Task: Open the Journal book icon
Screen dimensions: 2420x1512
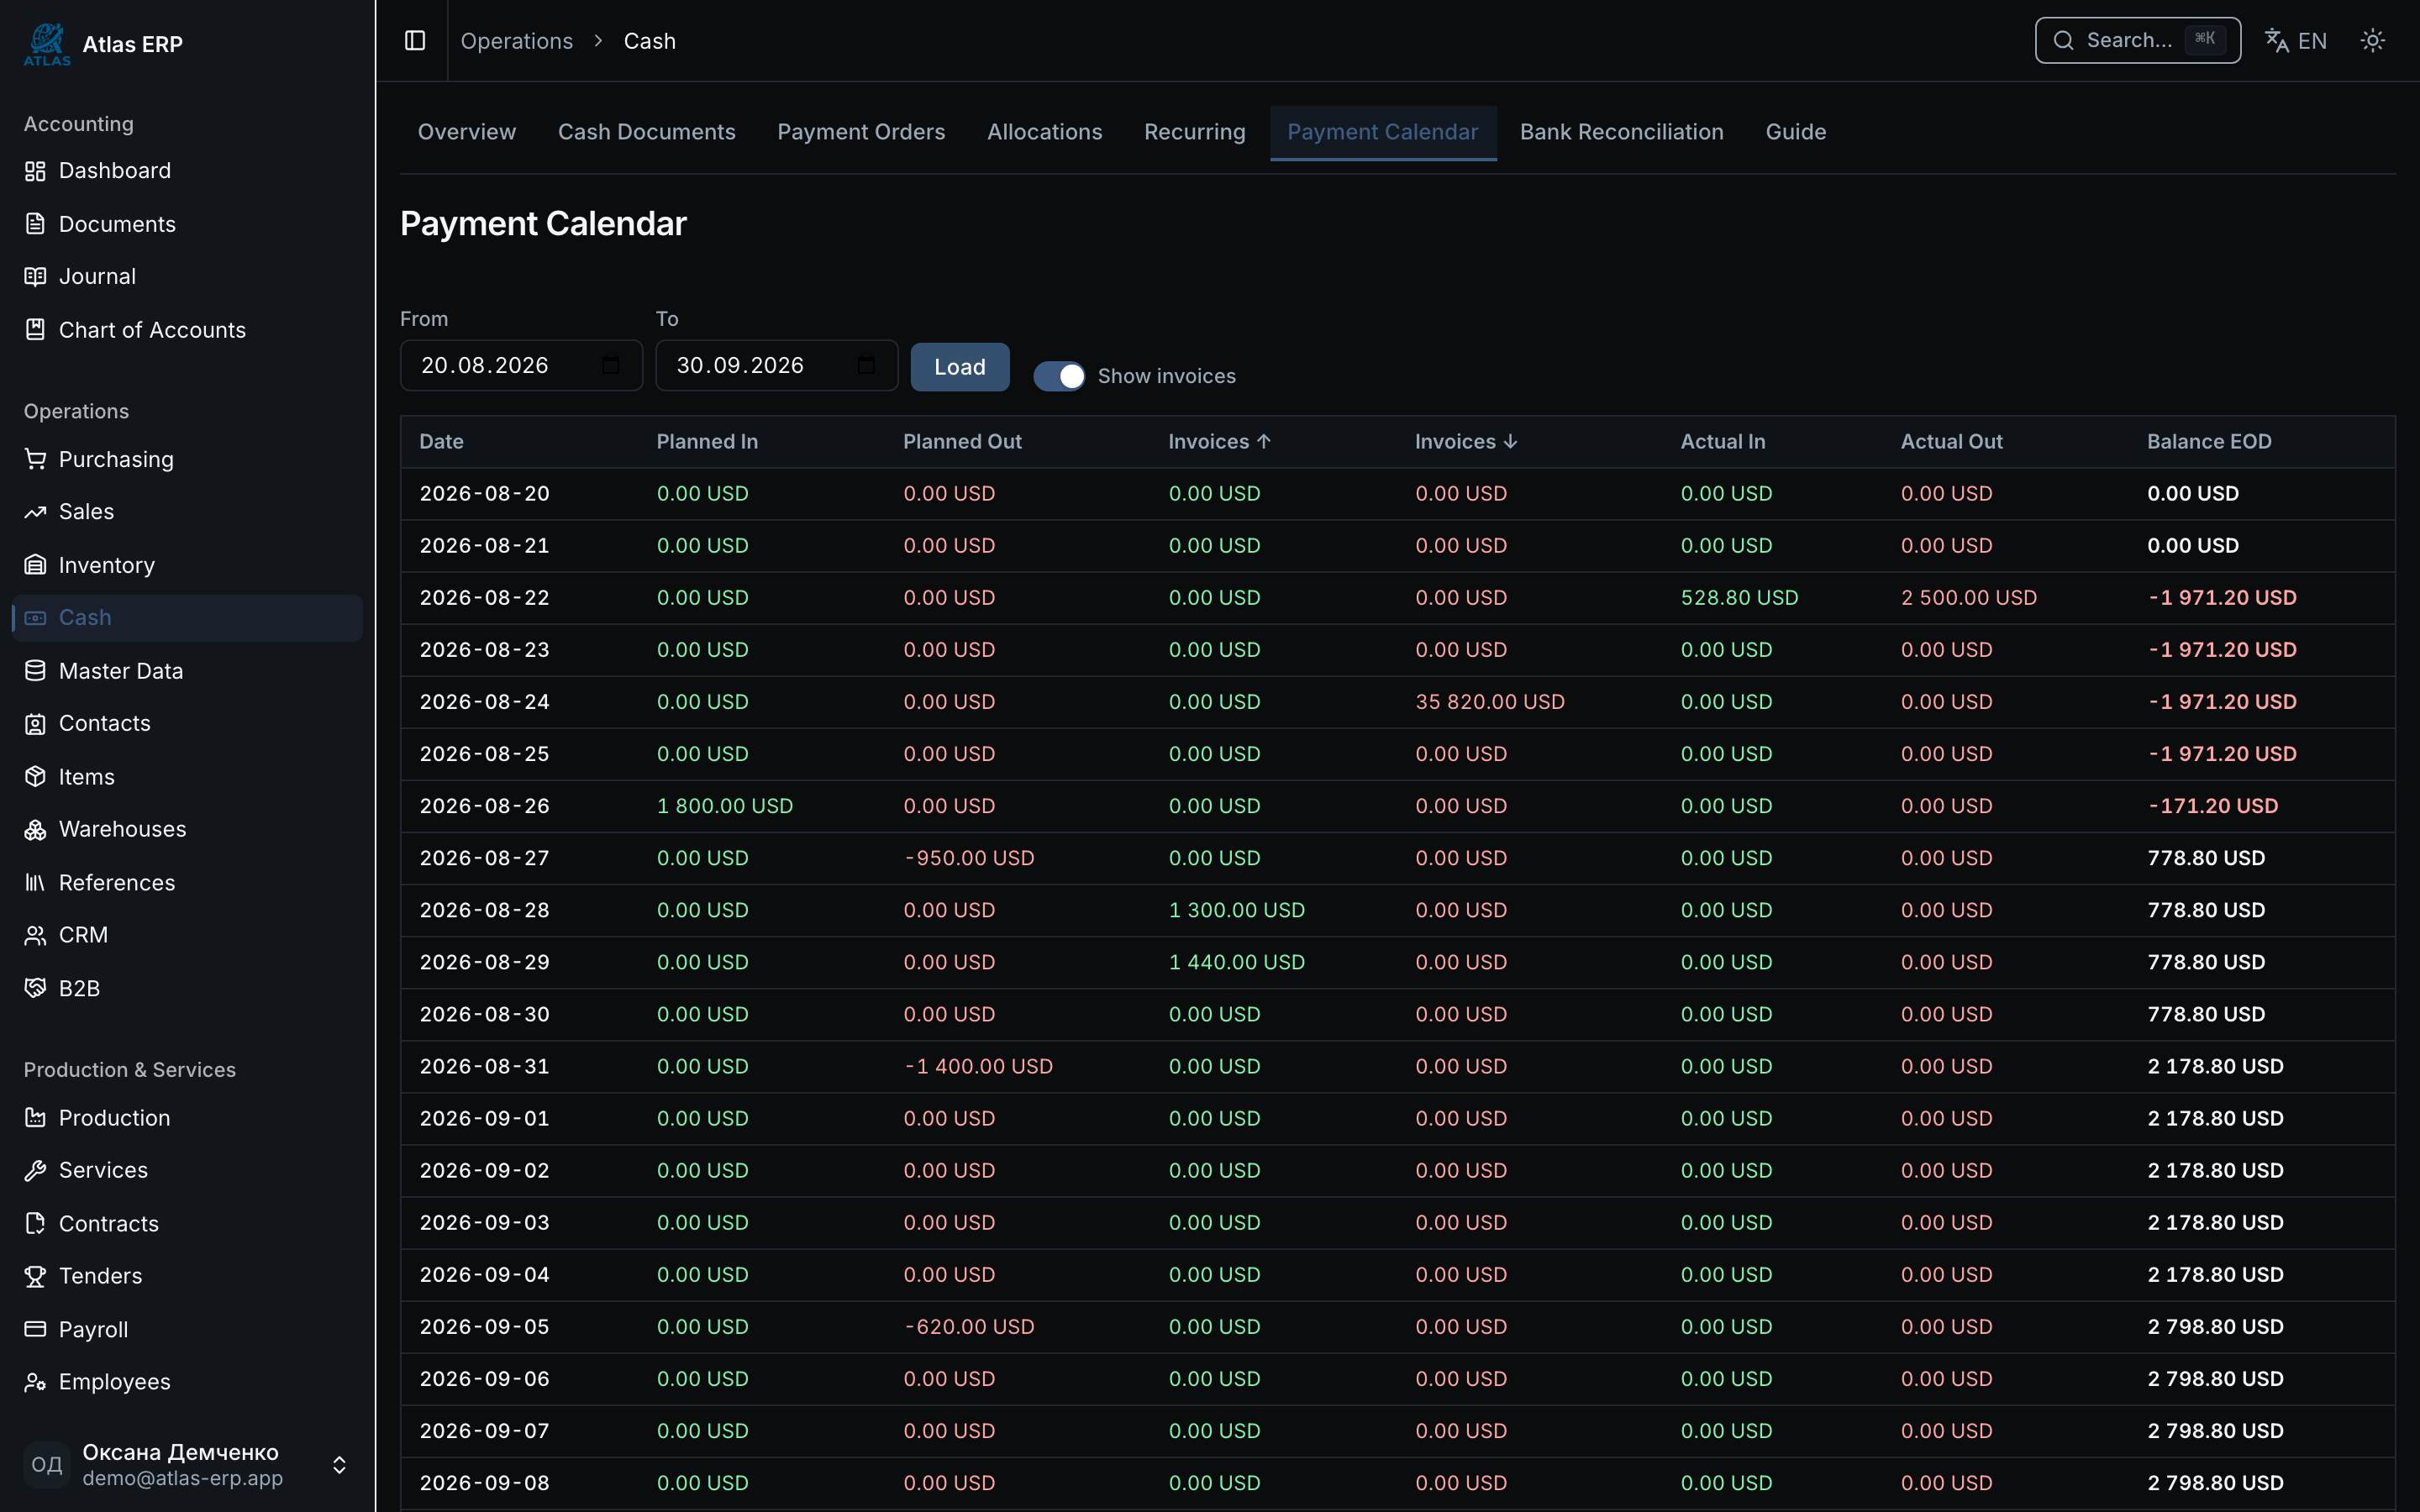Action: (35, 276)
